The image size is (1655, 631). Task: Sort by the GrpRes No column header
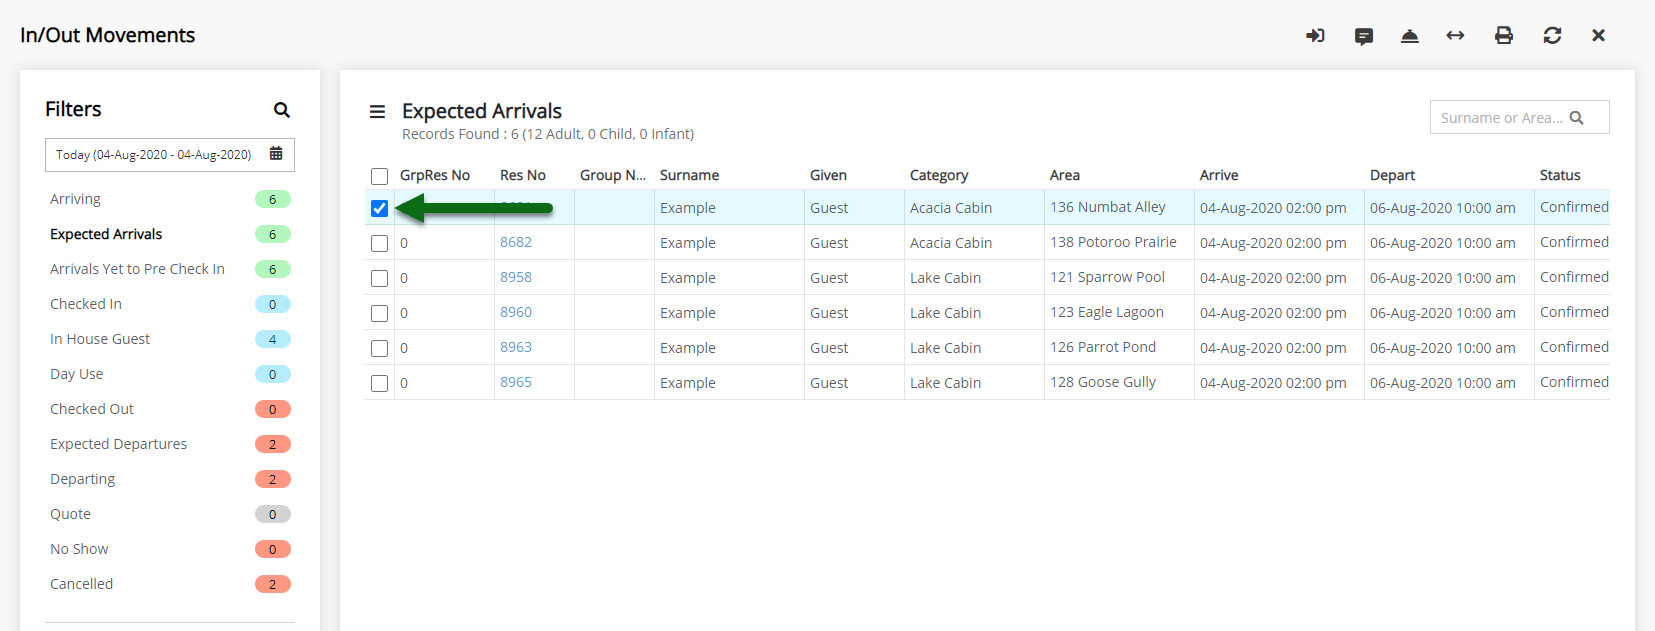(x=435, y=175)
